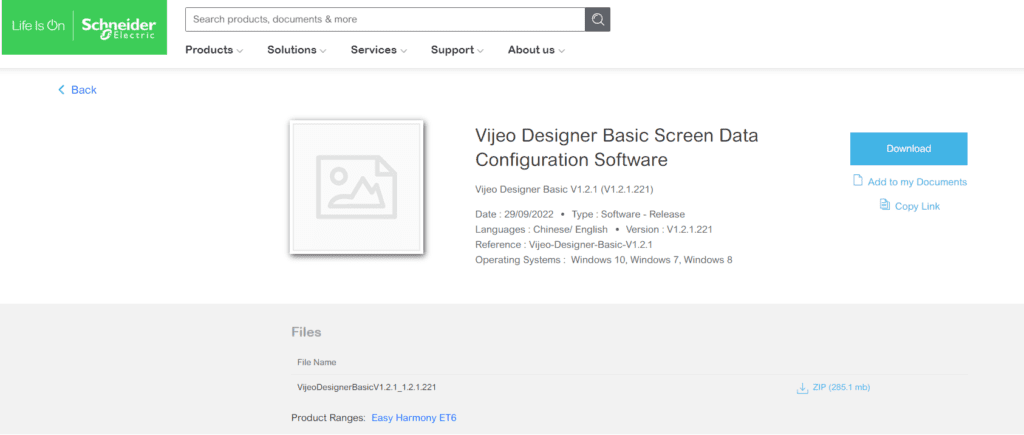Click the Back link text

click(84, 90)
